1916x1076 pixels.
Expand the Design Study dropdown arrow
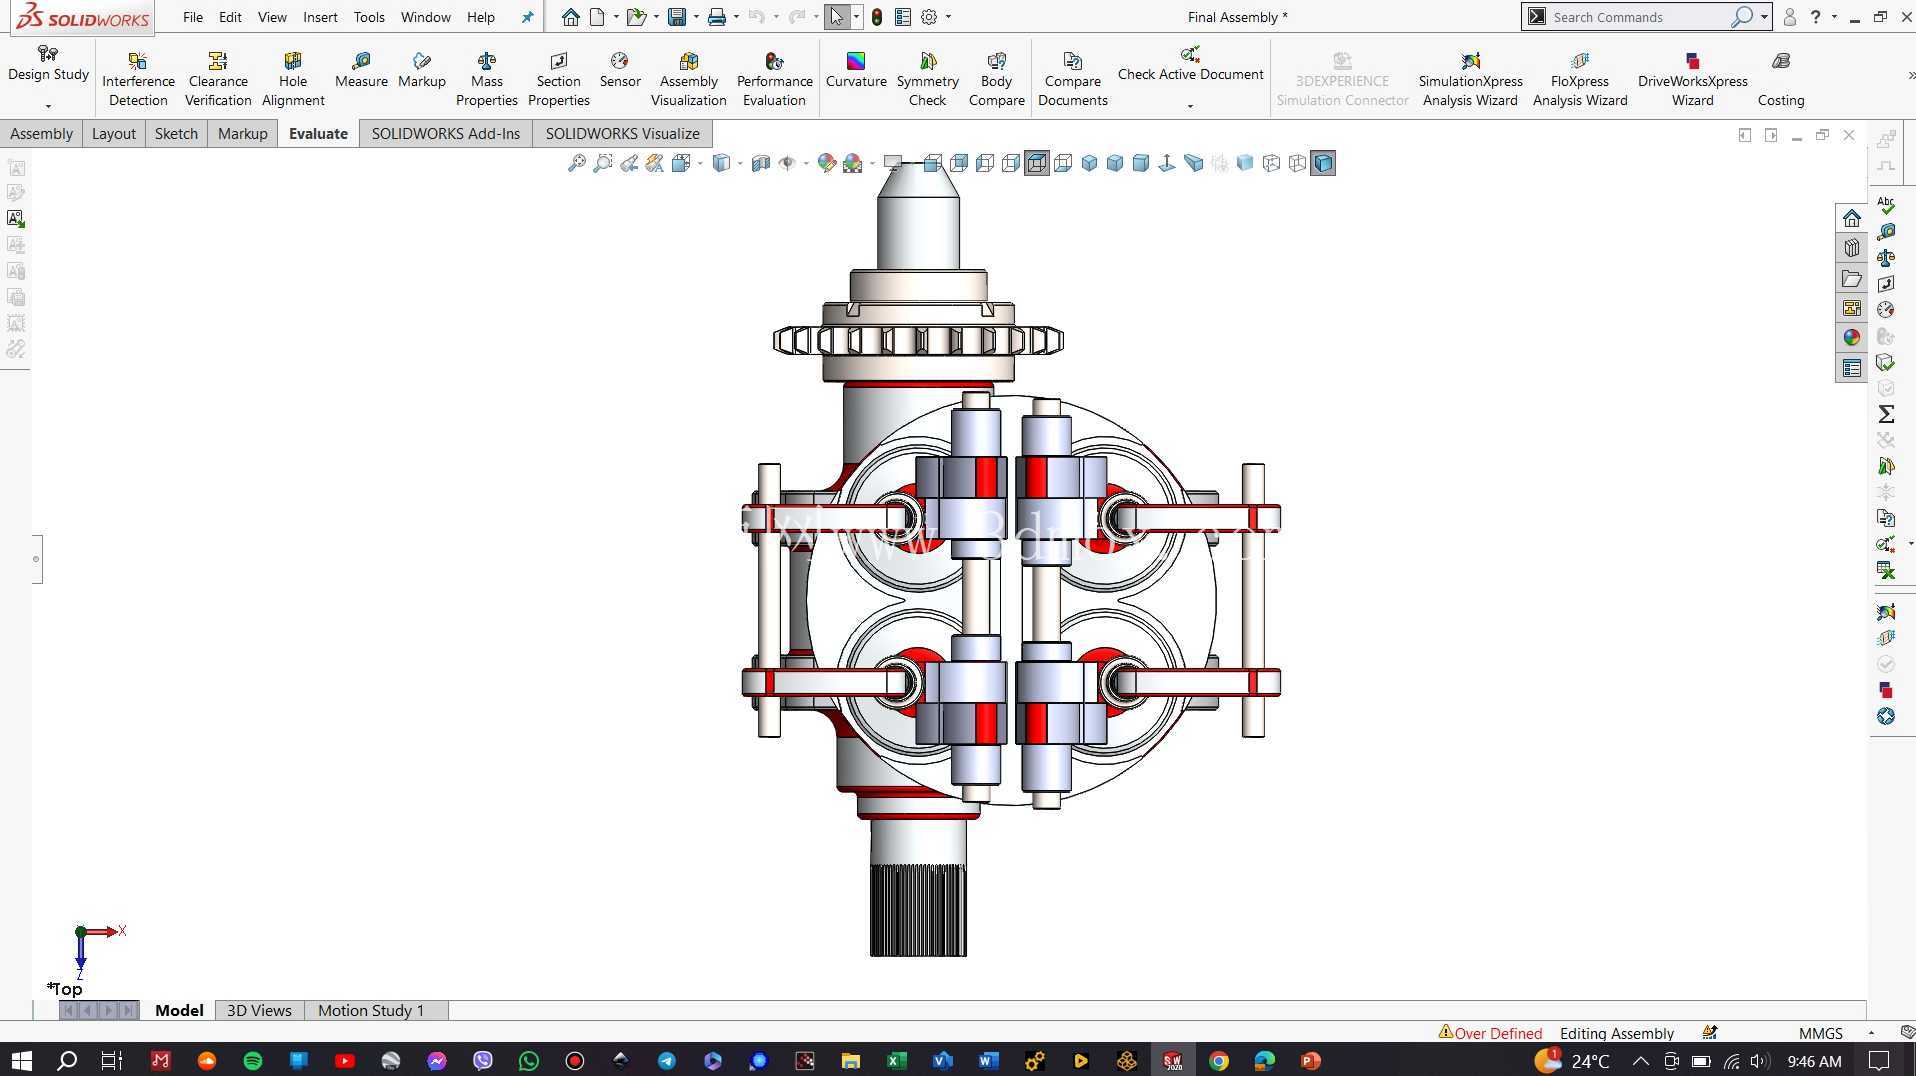click(48, 105)
